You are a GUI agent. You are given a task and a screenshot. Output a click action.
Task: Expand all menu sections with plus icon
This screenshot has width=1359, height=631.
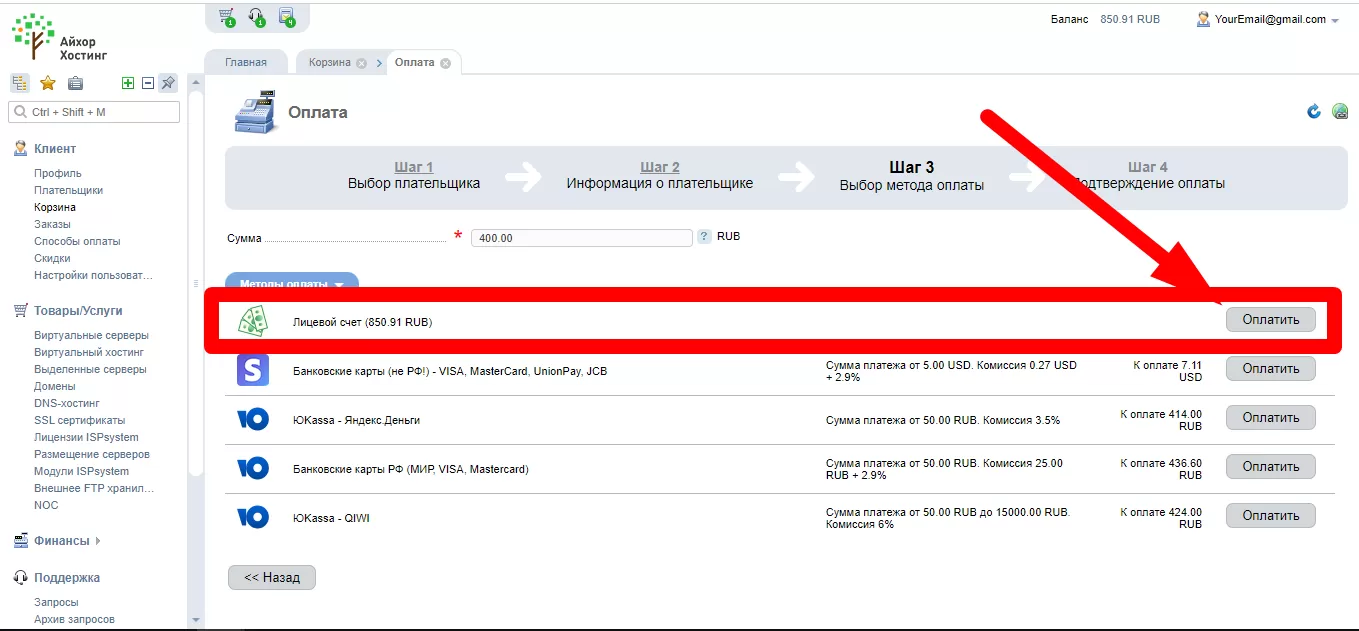128,83
